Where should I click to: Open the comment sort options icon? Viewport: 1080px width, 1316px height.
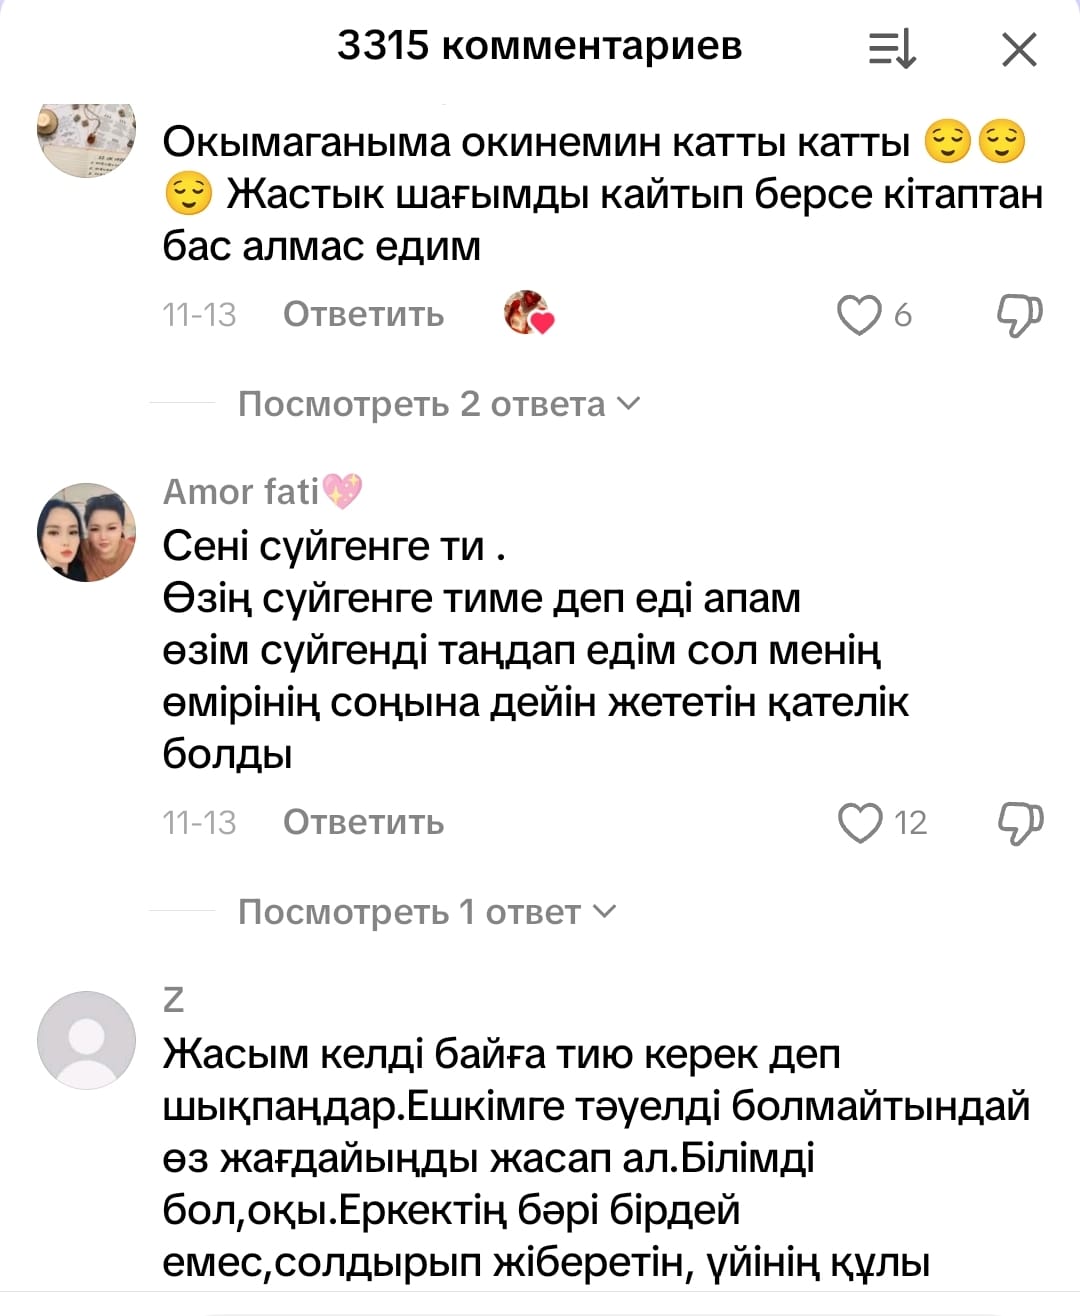point(892,49)
